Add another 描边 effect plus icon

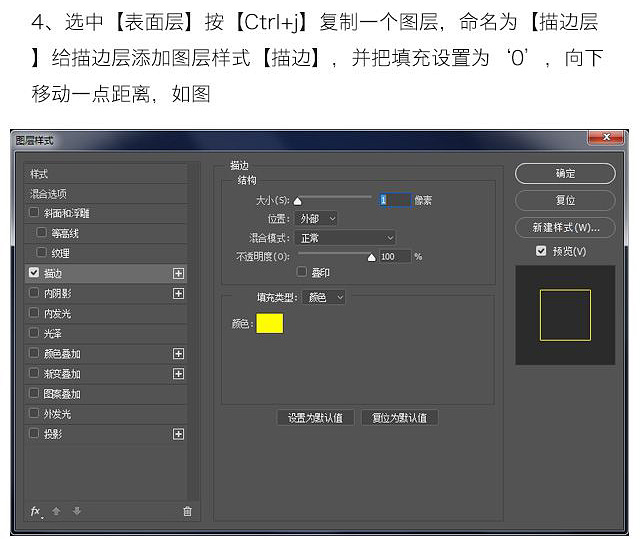pyautogui.click(x=178, y=273)
